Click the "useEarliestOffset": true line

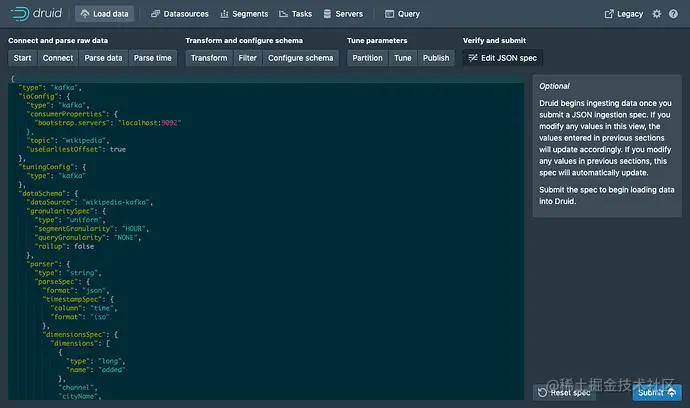pos(76,149)
